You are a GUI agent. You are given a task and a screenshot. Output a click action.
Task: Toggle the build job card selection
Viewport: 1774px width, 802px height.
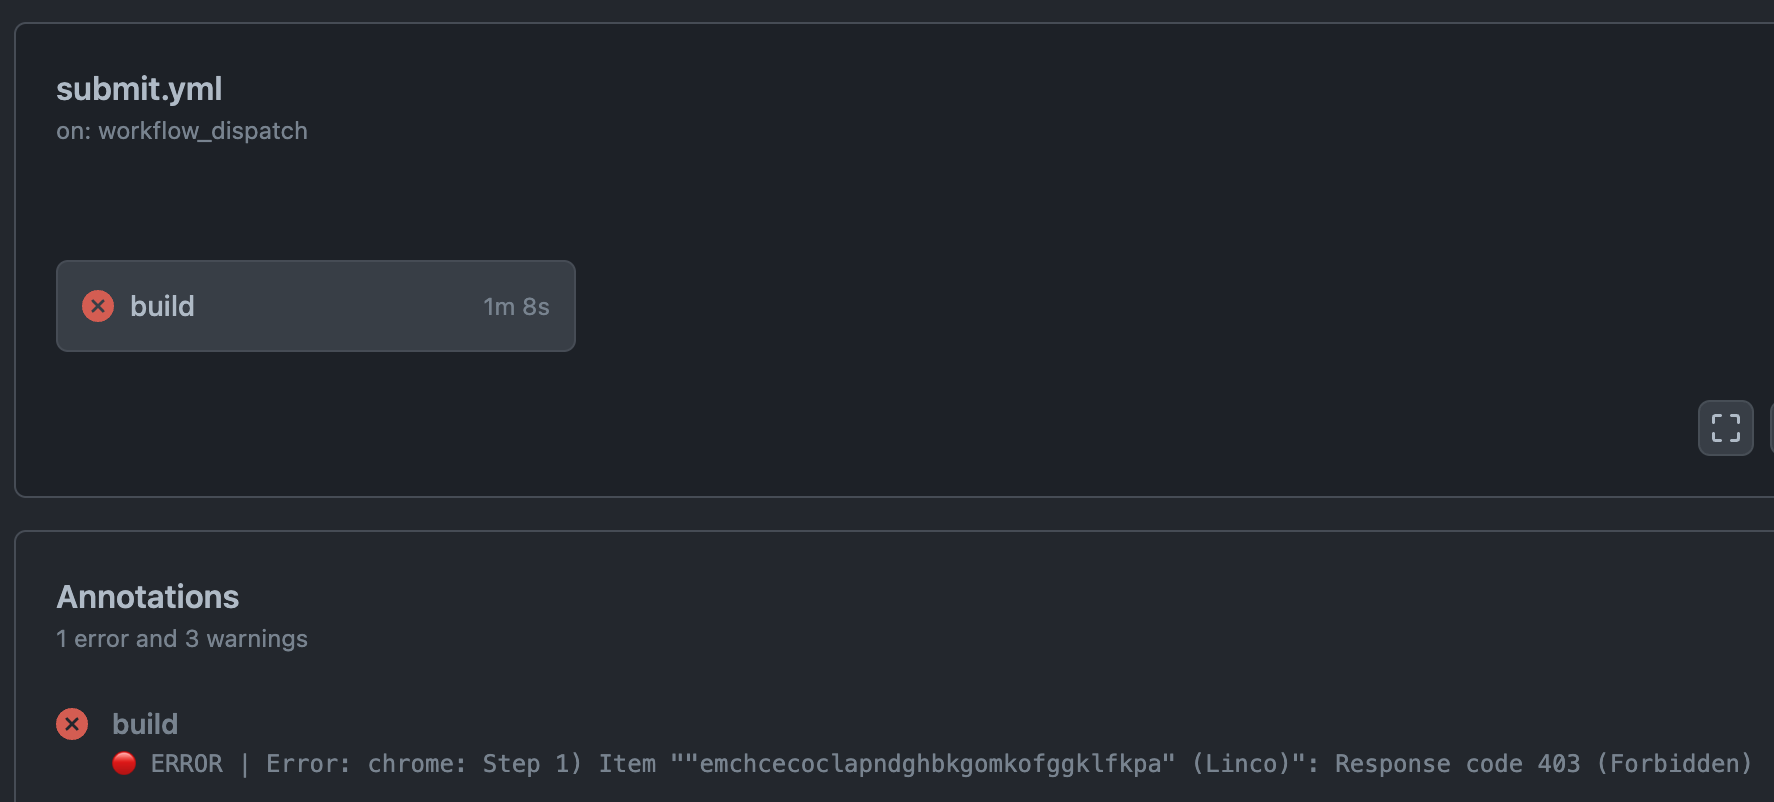pos(315,306)
